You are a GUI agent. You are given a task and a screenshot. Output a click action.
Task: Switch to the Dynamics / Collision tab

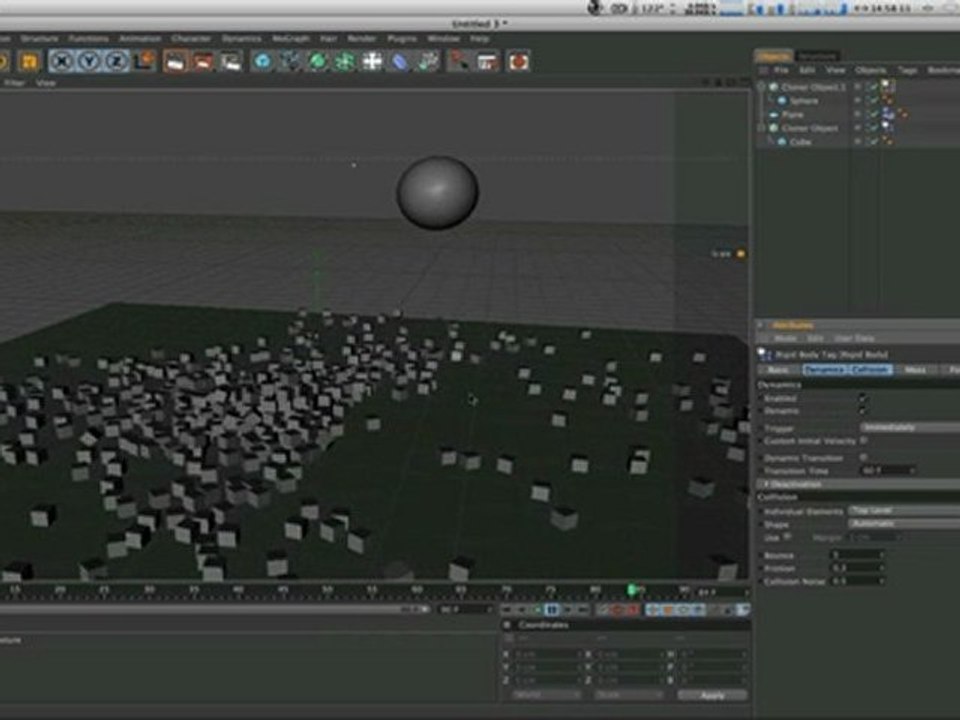847,370
